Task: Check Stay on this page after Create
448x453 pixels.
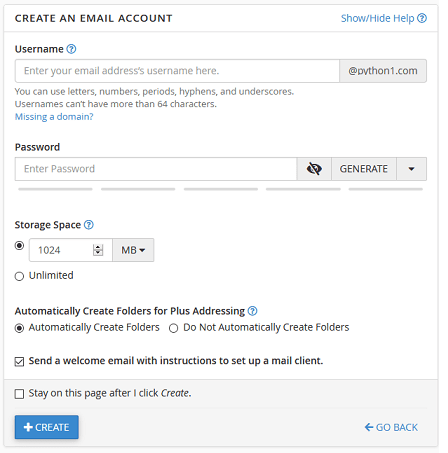Action: point(19,394)
